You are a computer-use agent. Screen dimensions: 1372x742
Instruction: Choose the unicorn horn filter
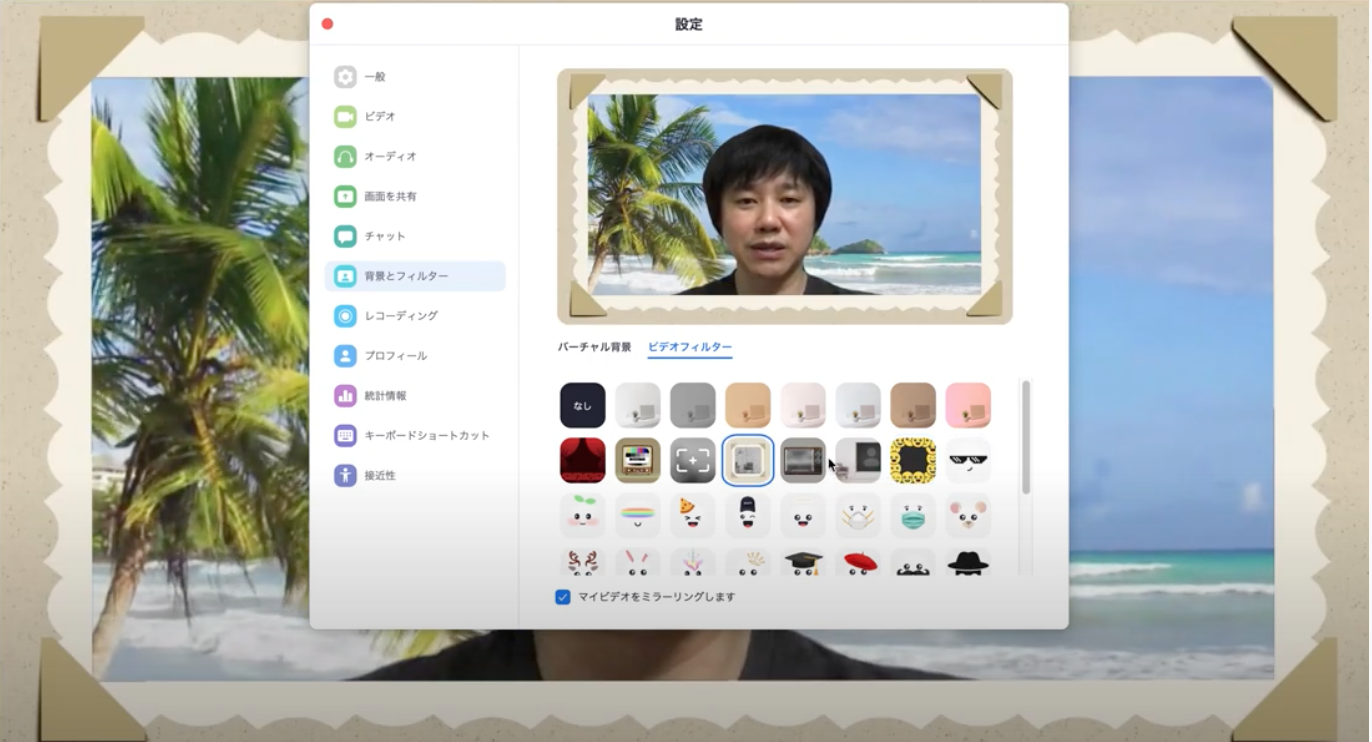(693, 562)
